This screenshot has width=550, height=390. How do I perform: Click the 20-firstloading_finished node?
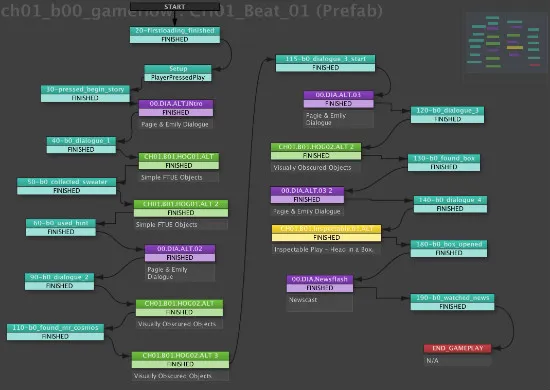(175, 35)
